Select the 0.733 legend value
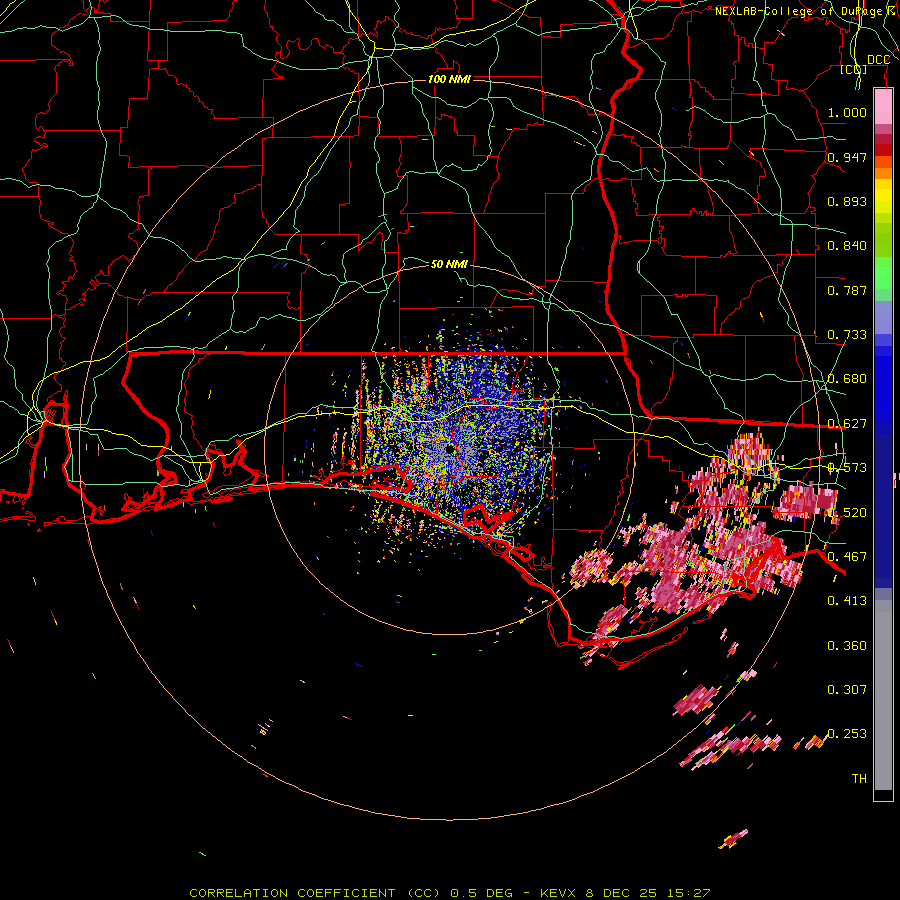This screenshot has height=900, width=900. tap(847, 335)
